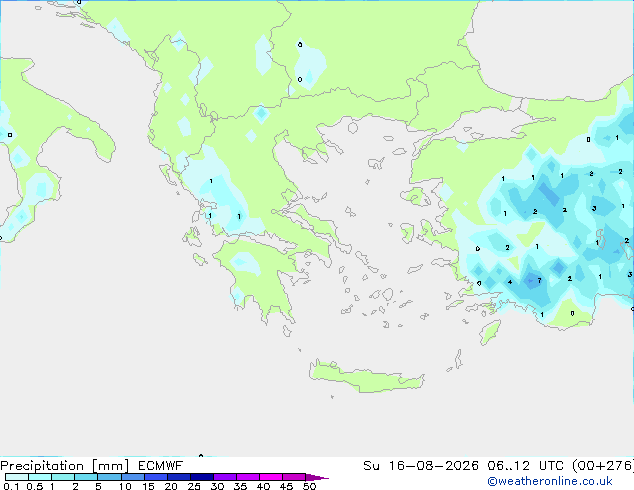The width and height of the screenshot is (634, 490).
Task: Click the 25–30 mm navy legend swatch
Action: point(201,477)
